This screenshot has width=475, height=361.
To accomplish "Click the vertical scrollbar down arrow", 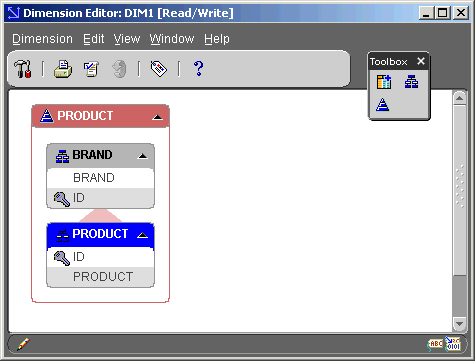I will 460,323.
